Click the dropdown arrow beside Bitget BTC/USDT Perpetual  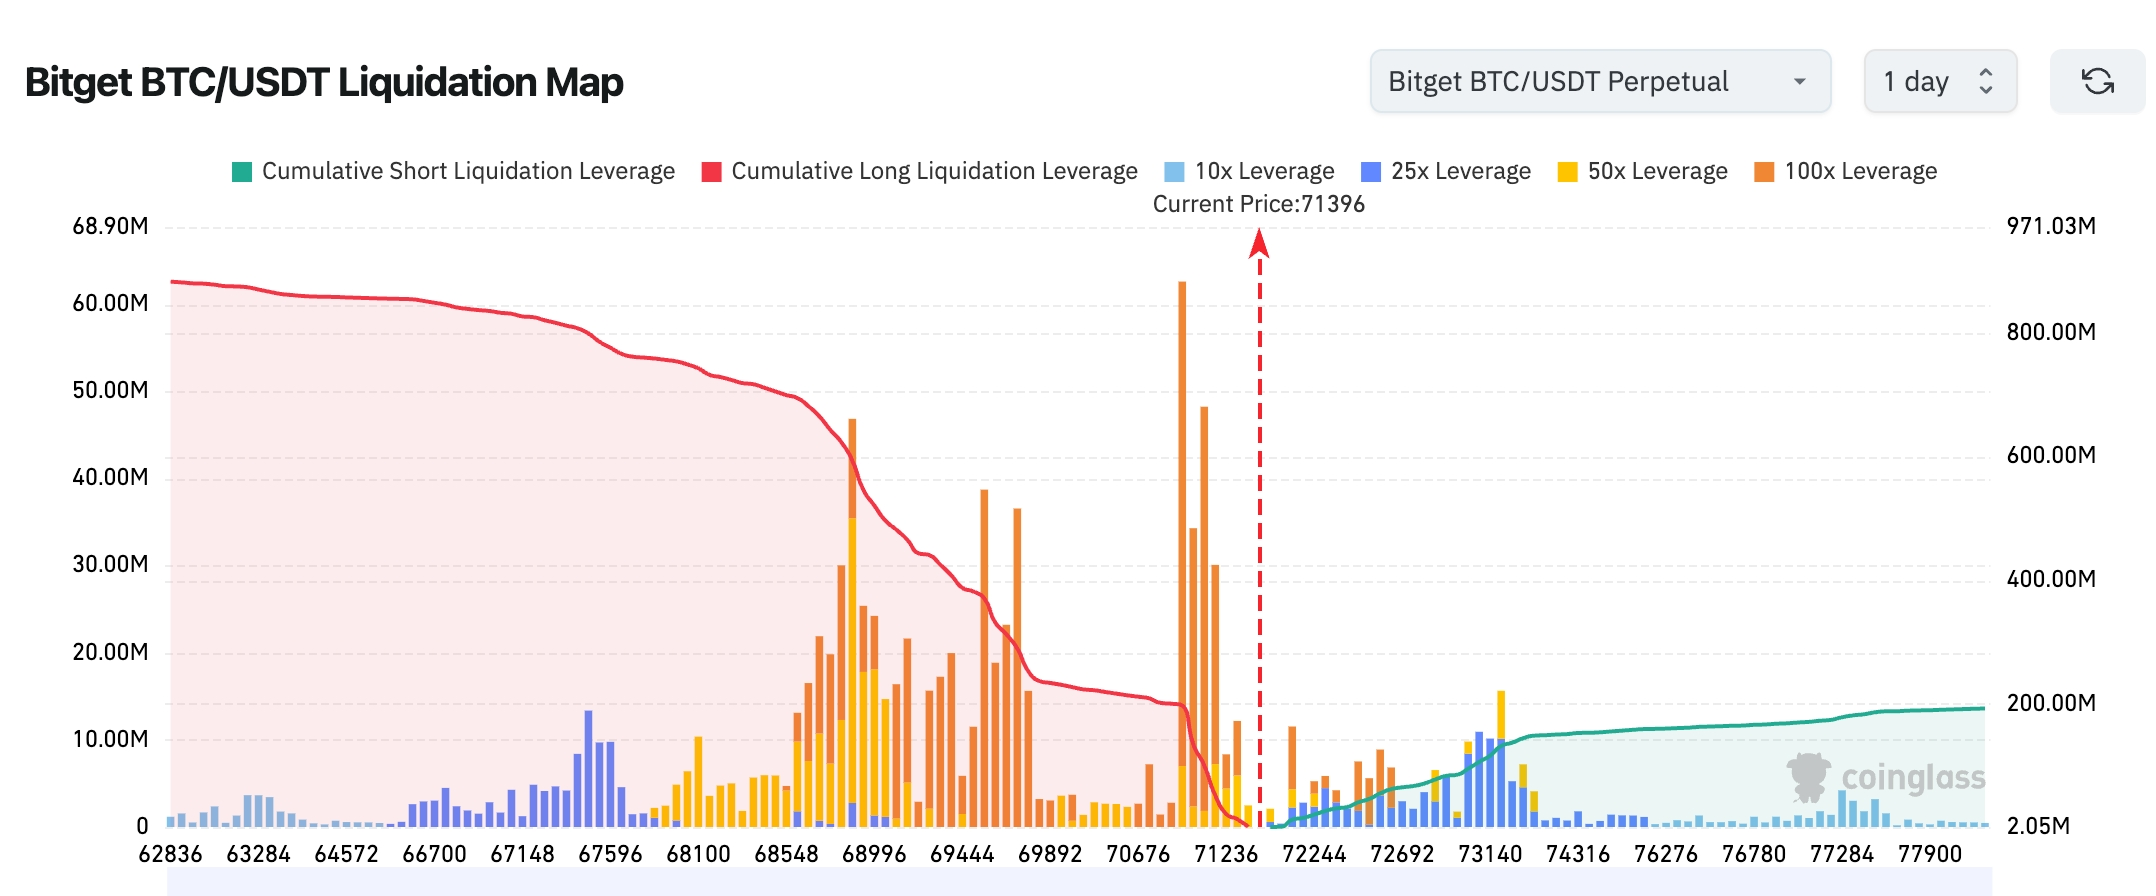pyautogui.click(x=1799, y=81)
